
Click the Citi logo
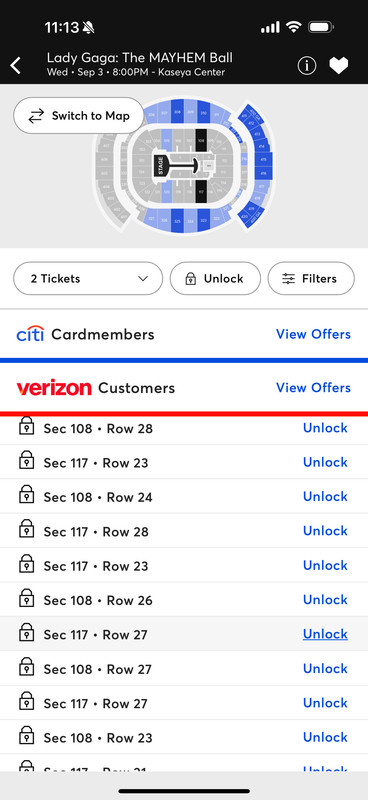coord(30,334)
